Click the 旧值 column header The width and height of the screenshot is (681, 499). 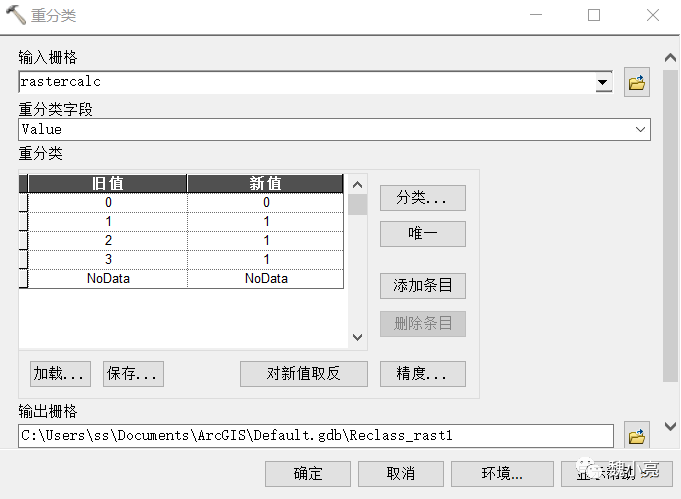pos(108,184)
